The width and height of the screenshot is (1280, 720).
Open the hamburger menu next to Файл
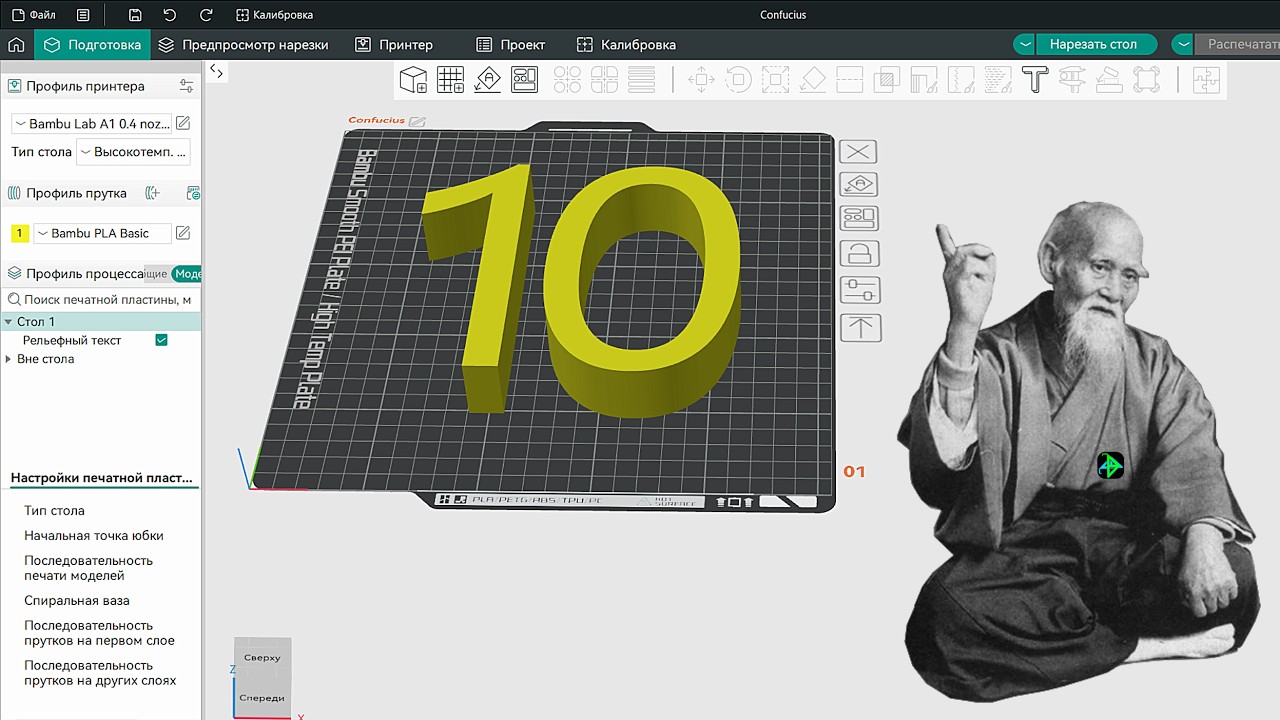pos(83,15)
